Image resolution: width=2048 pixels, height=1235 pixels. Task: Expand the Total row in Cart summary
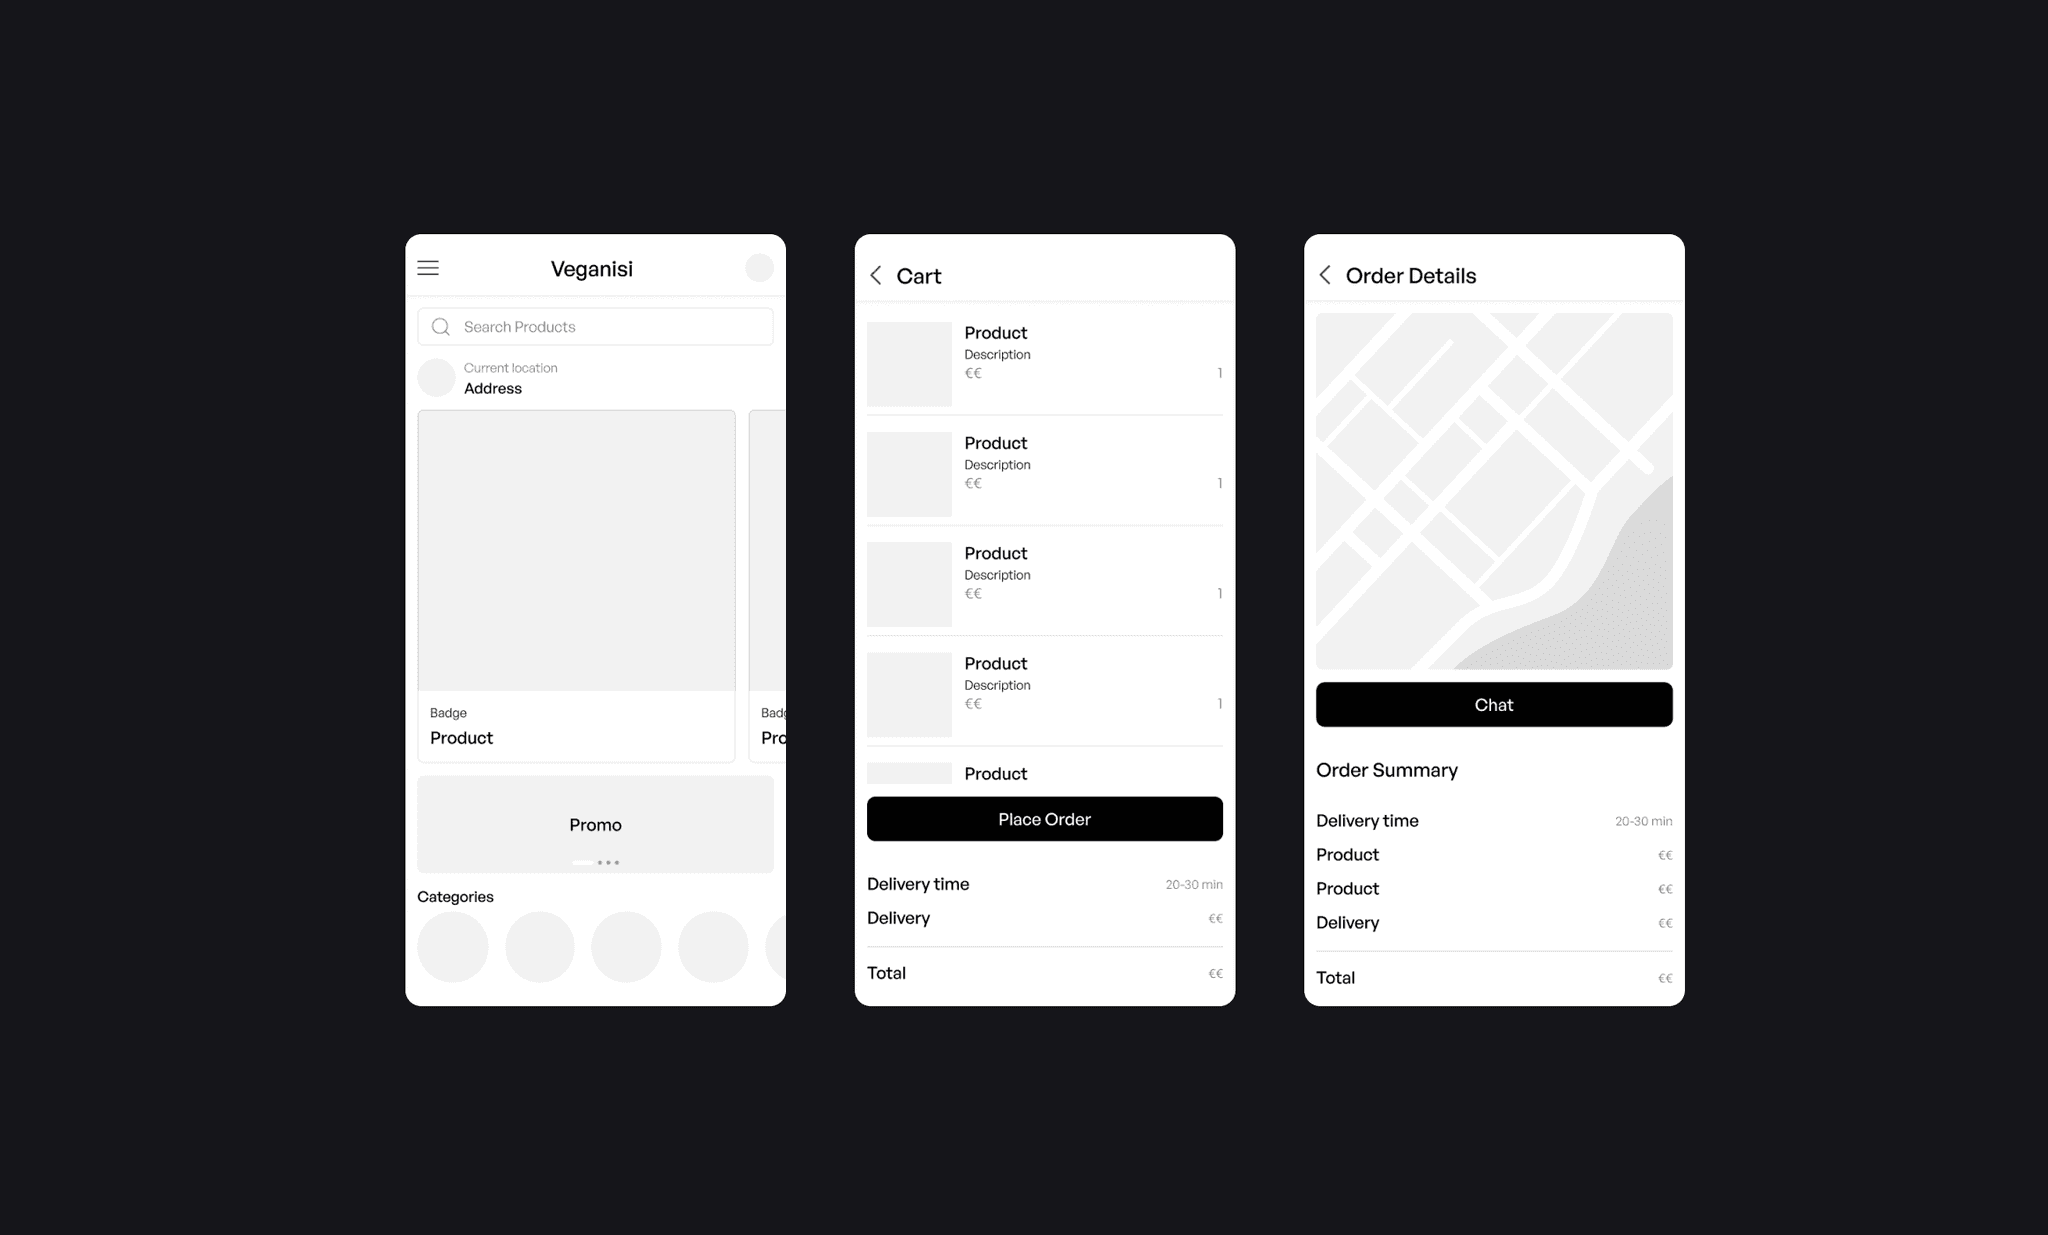[1042, 972]
